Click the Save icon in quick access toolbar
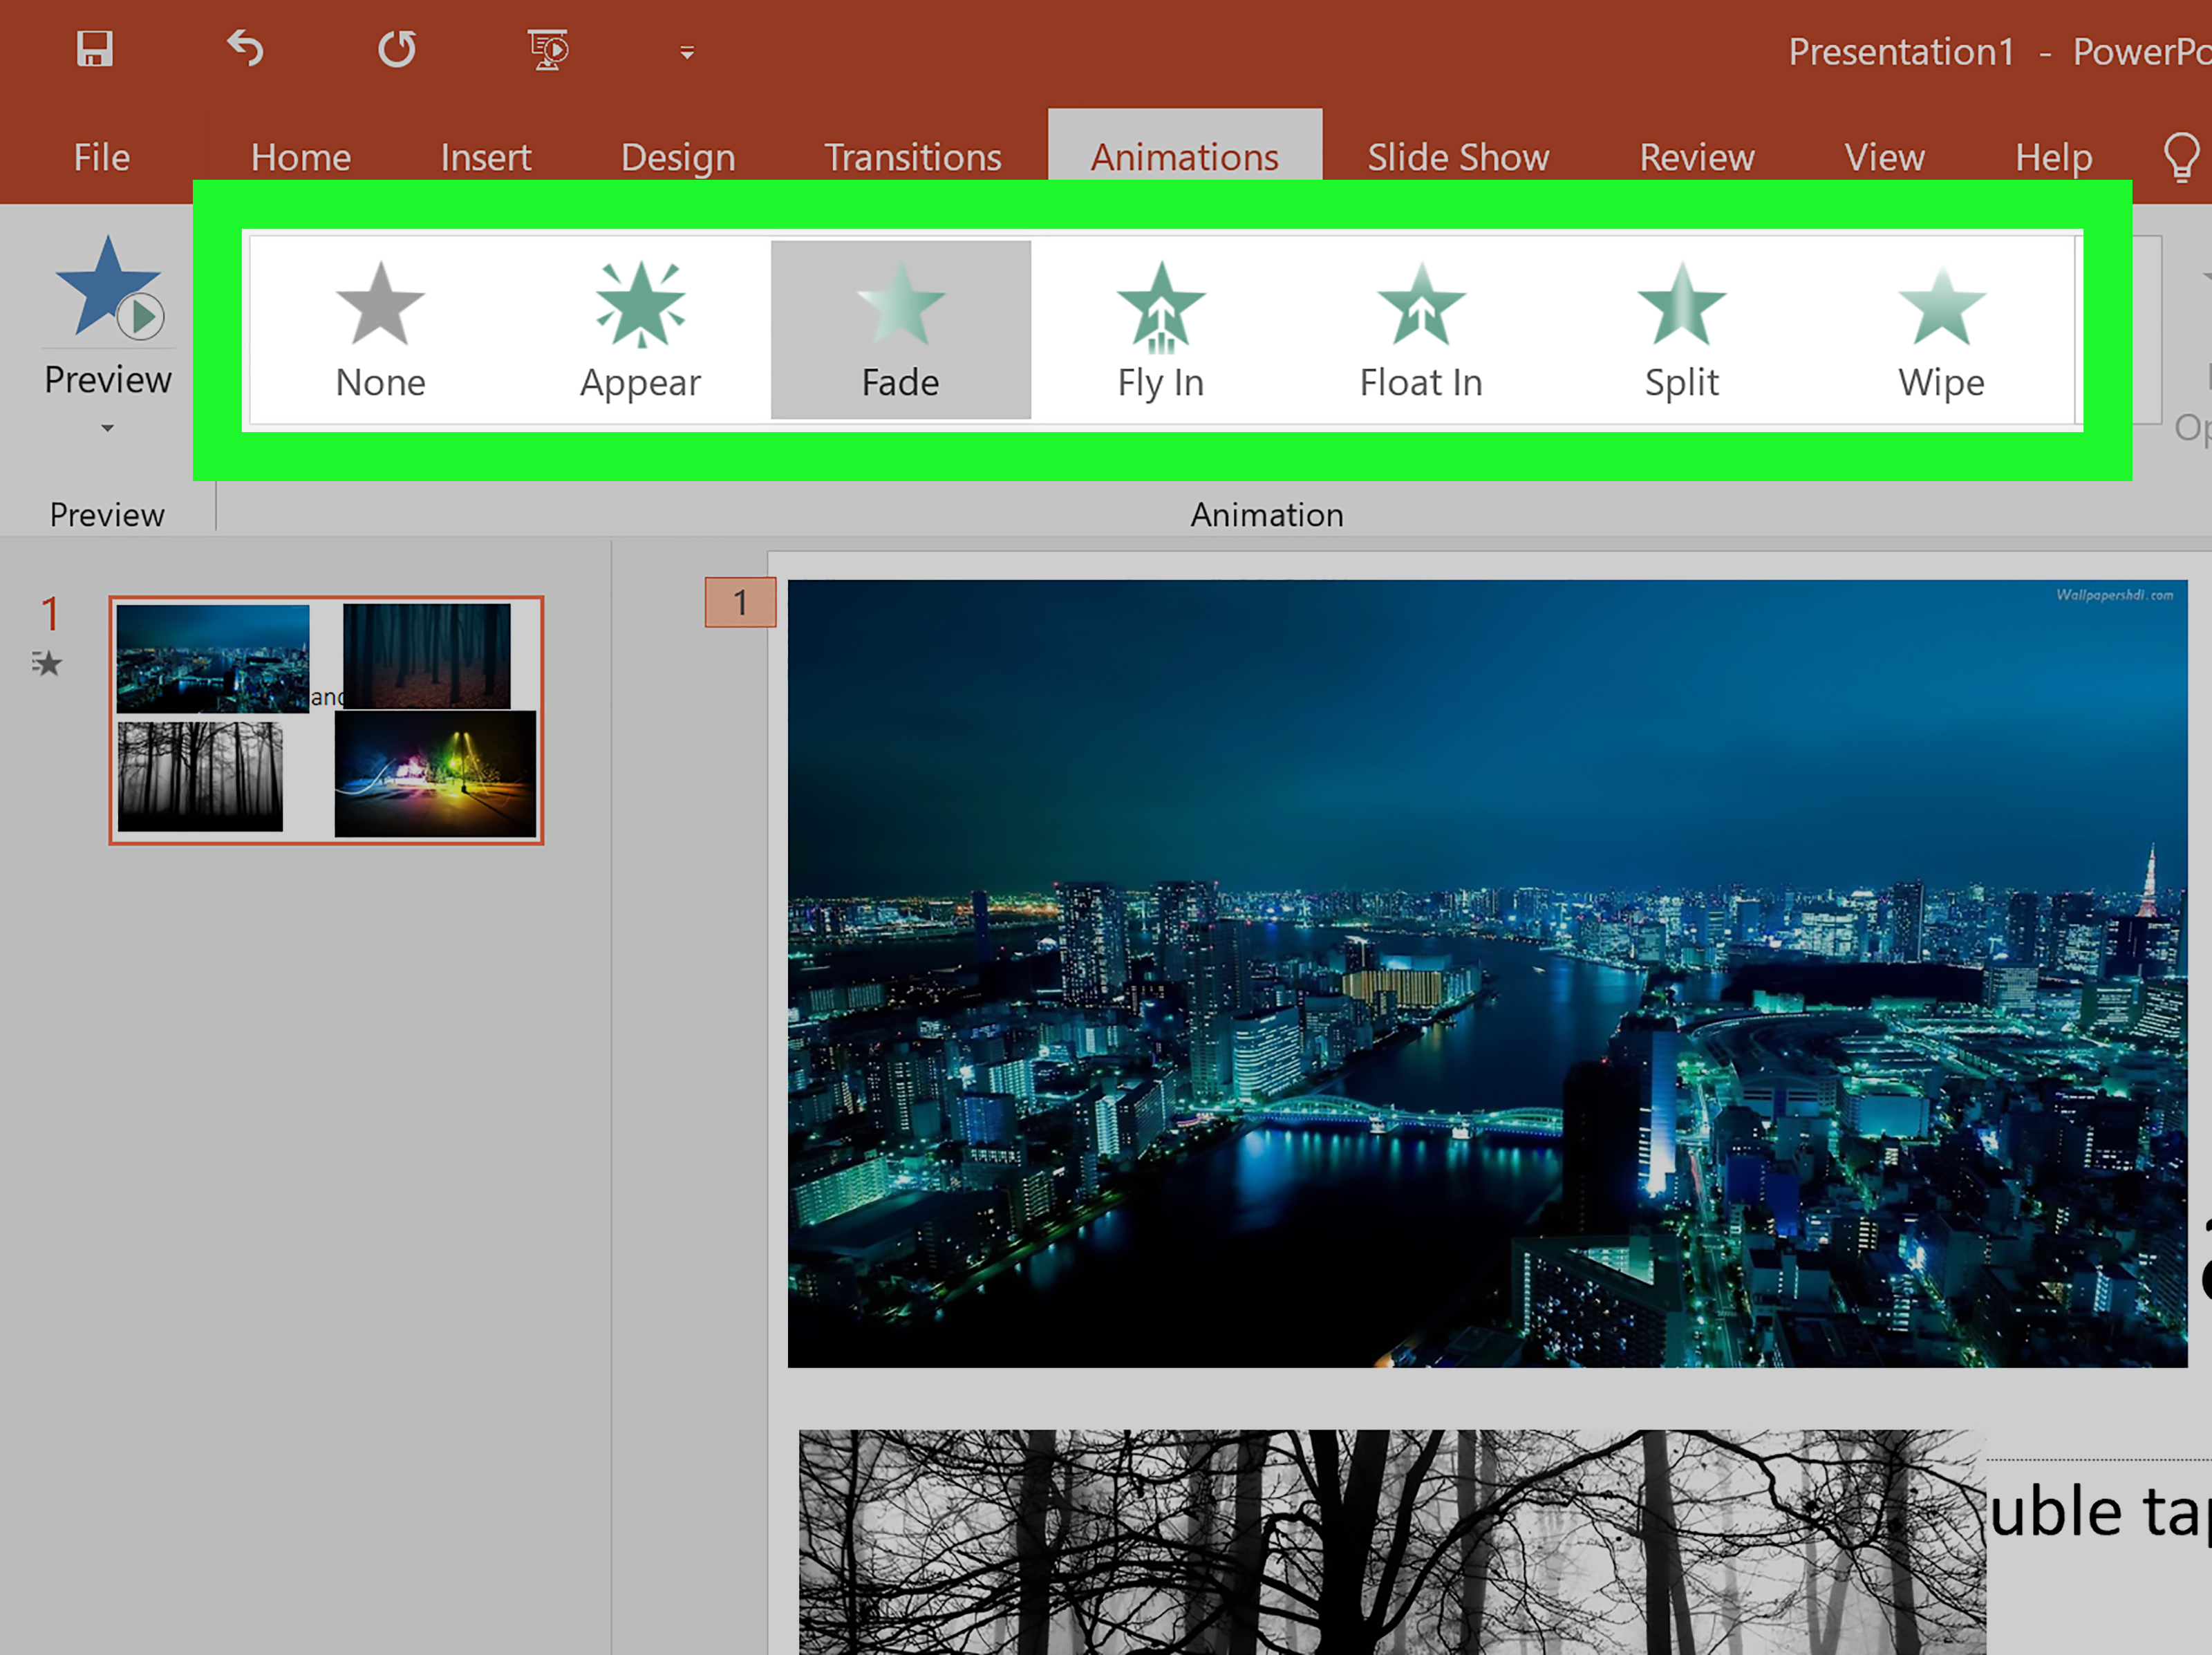Image resolution: width=2212 pixels, height=1655 pixels. pos(95,48)
